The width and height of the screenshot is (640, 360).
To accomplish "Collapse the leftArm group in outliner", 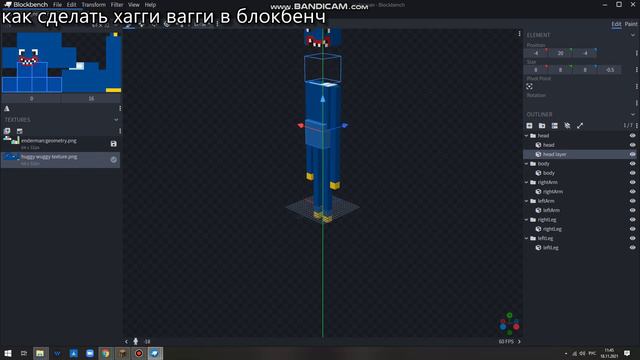I will (x=527, y=201).
